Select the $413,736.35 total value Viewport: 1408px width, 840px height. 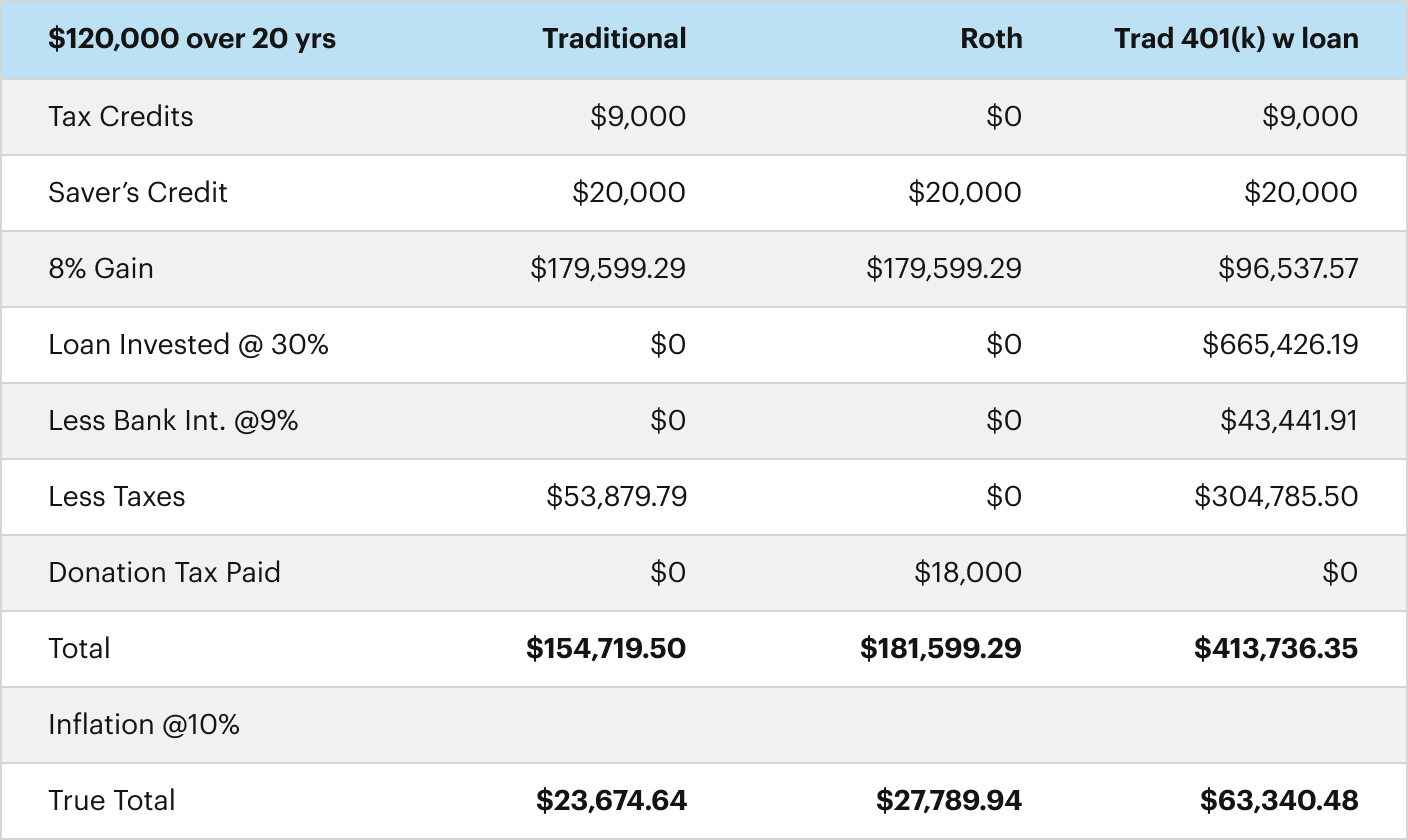tap(1276, 648)
